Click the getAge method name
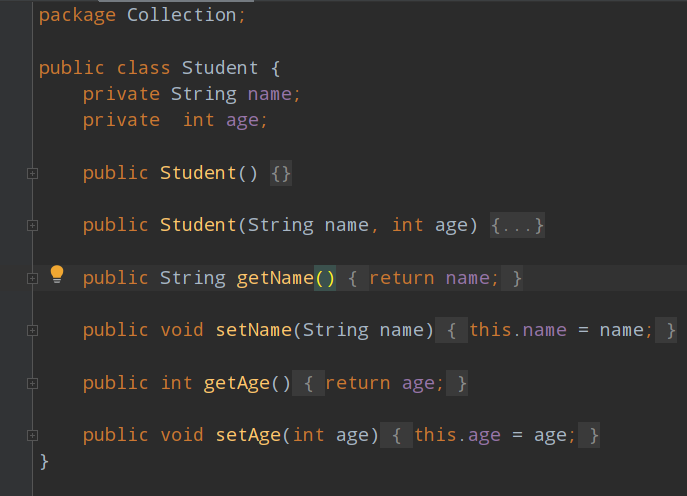This screenshot has height=496, width=687. [236, 383]
